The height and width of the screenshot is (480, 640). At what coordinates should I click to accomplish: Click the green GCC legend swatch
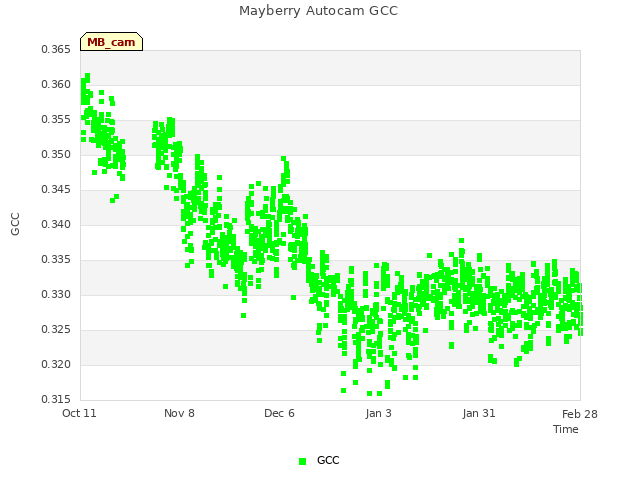302,461
